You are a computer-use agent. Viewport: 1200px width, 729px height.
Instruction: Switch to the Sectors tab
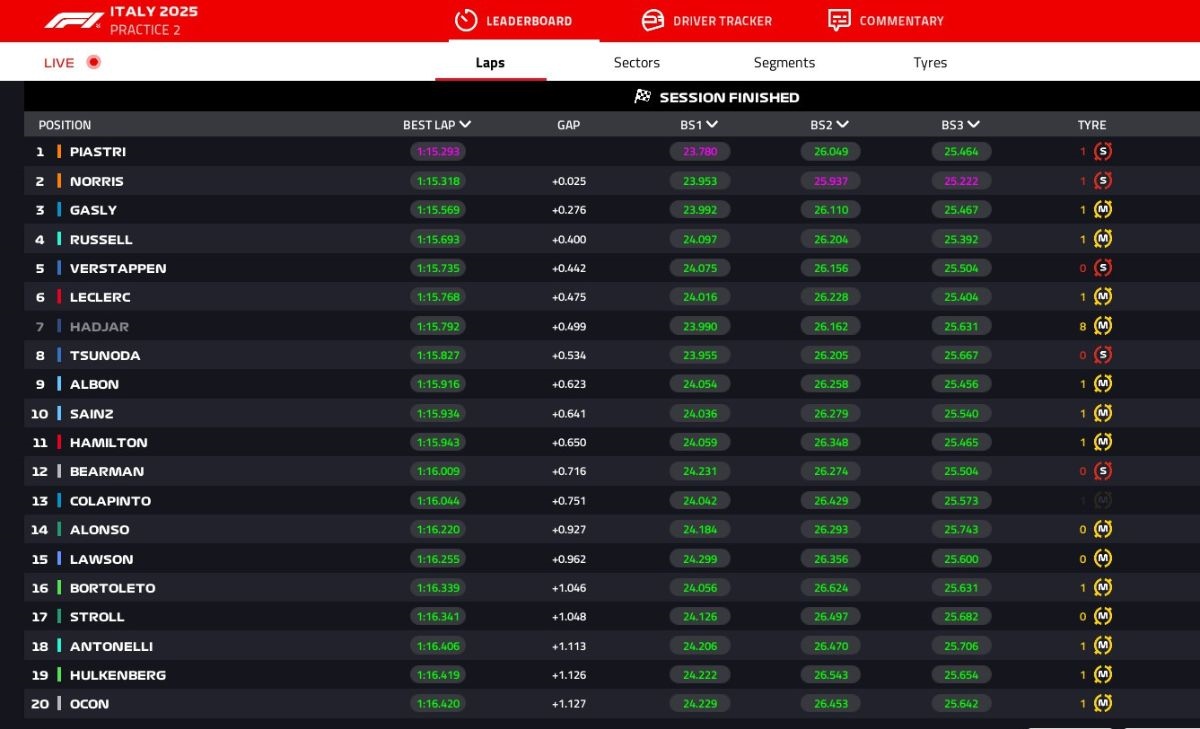(x=637, y=62)
